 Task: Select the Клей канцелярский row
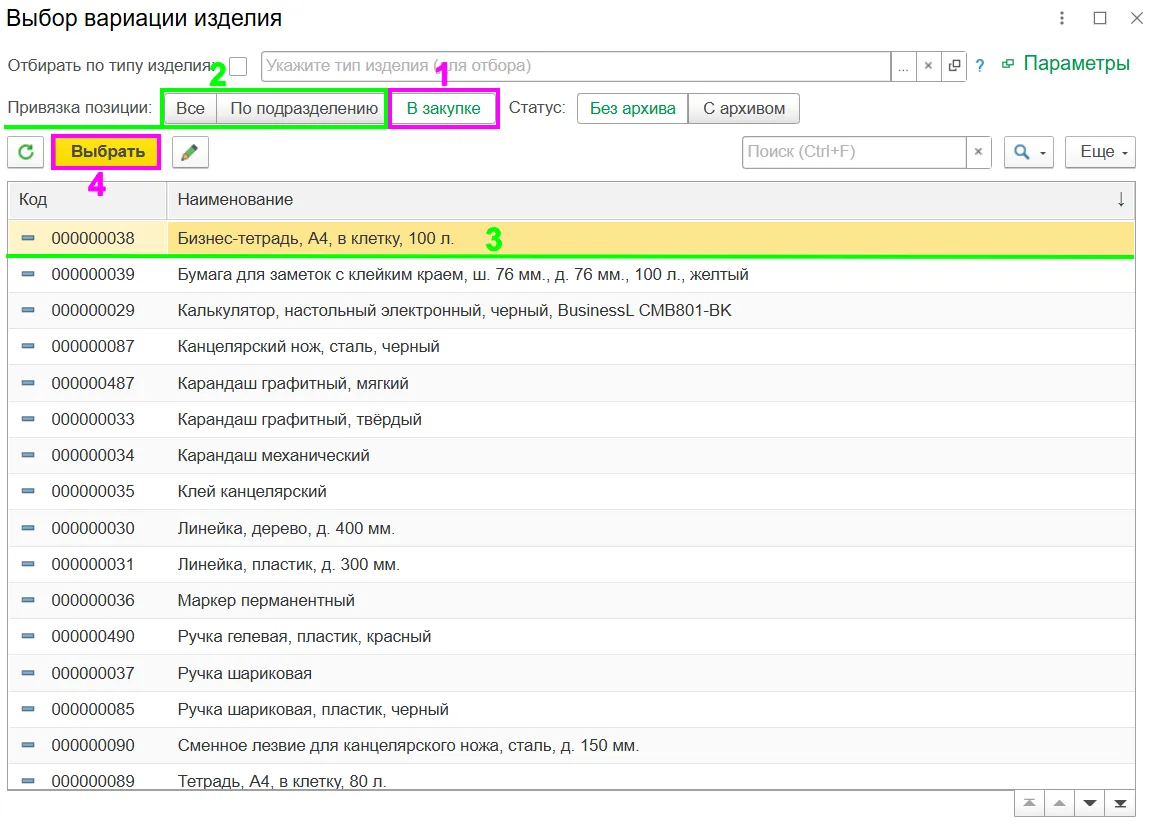(571, 491)
